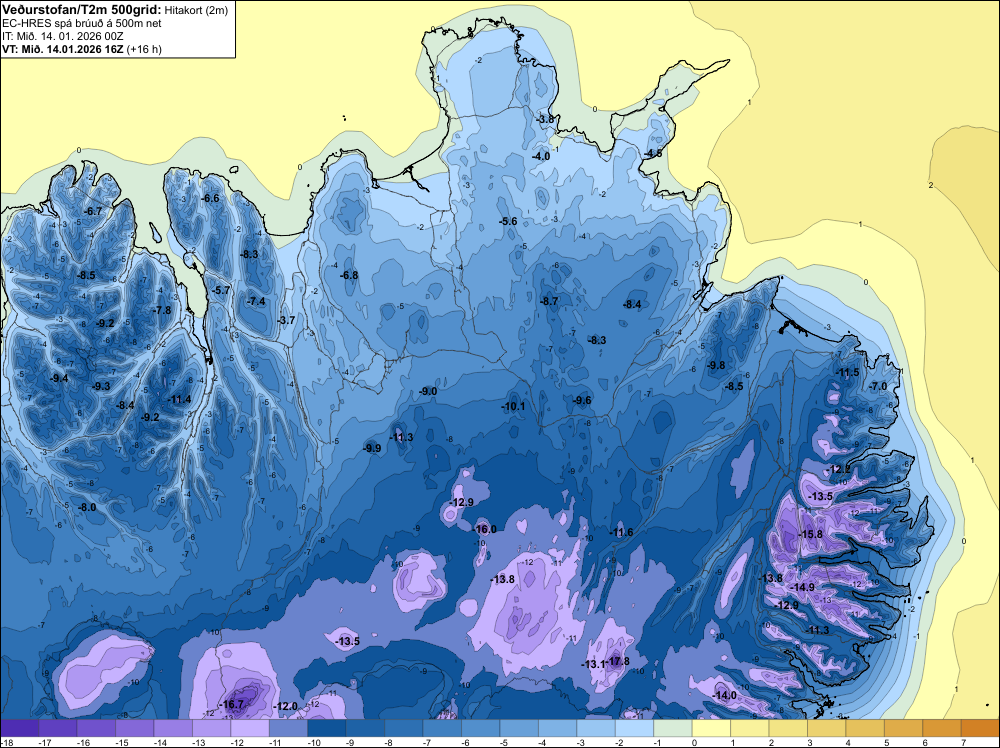Select the legend swatch between -18 and -17
Image resolution: width=1000 pixels, height=748 pixels.
20,728
